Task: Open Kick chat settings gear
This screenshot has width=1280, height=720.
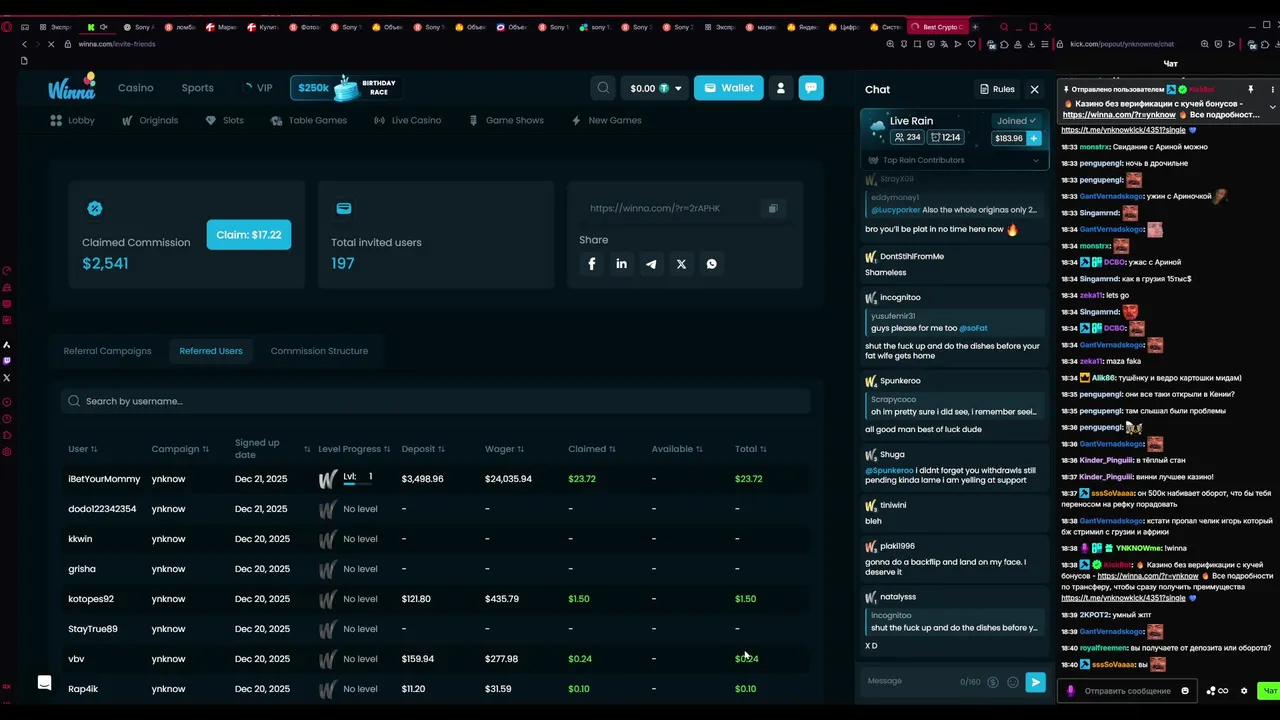Action: tap(1244, 691)
